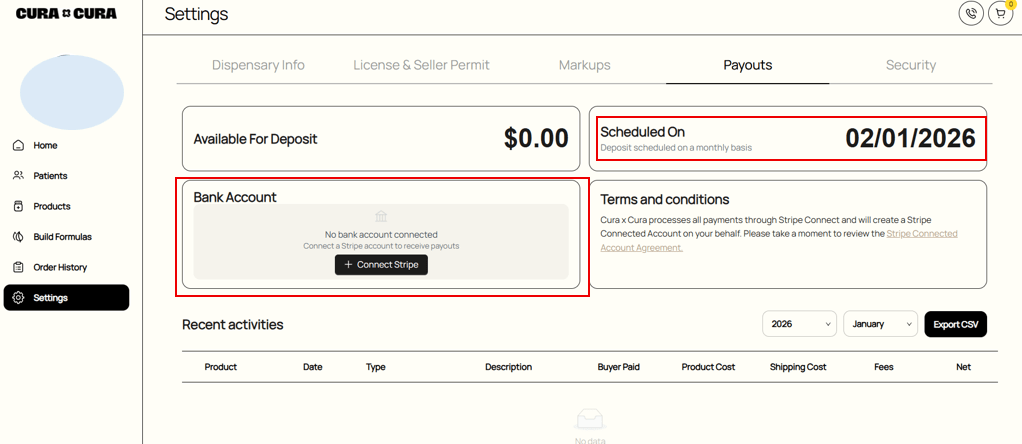Expand the January month dropdown

[880, 324]
